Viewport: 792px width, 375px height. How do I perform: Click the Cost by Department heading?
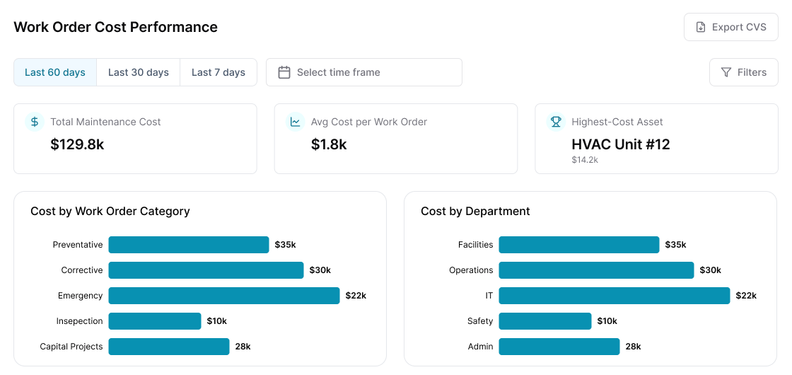point(475,211)
